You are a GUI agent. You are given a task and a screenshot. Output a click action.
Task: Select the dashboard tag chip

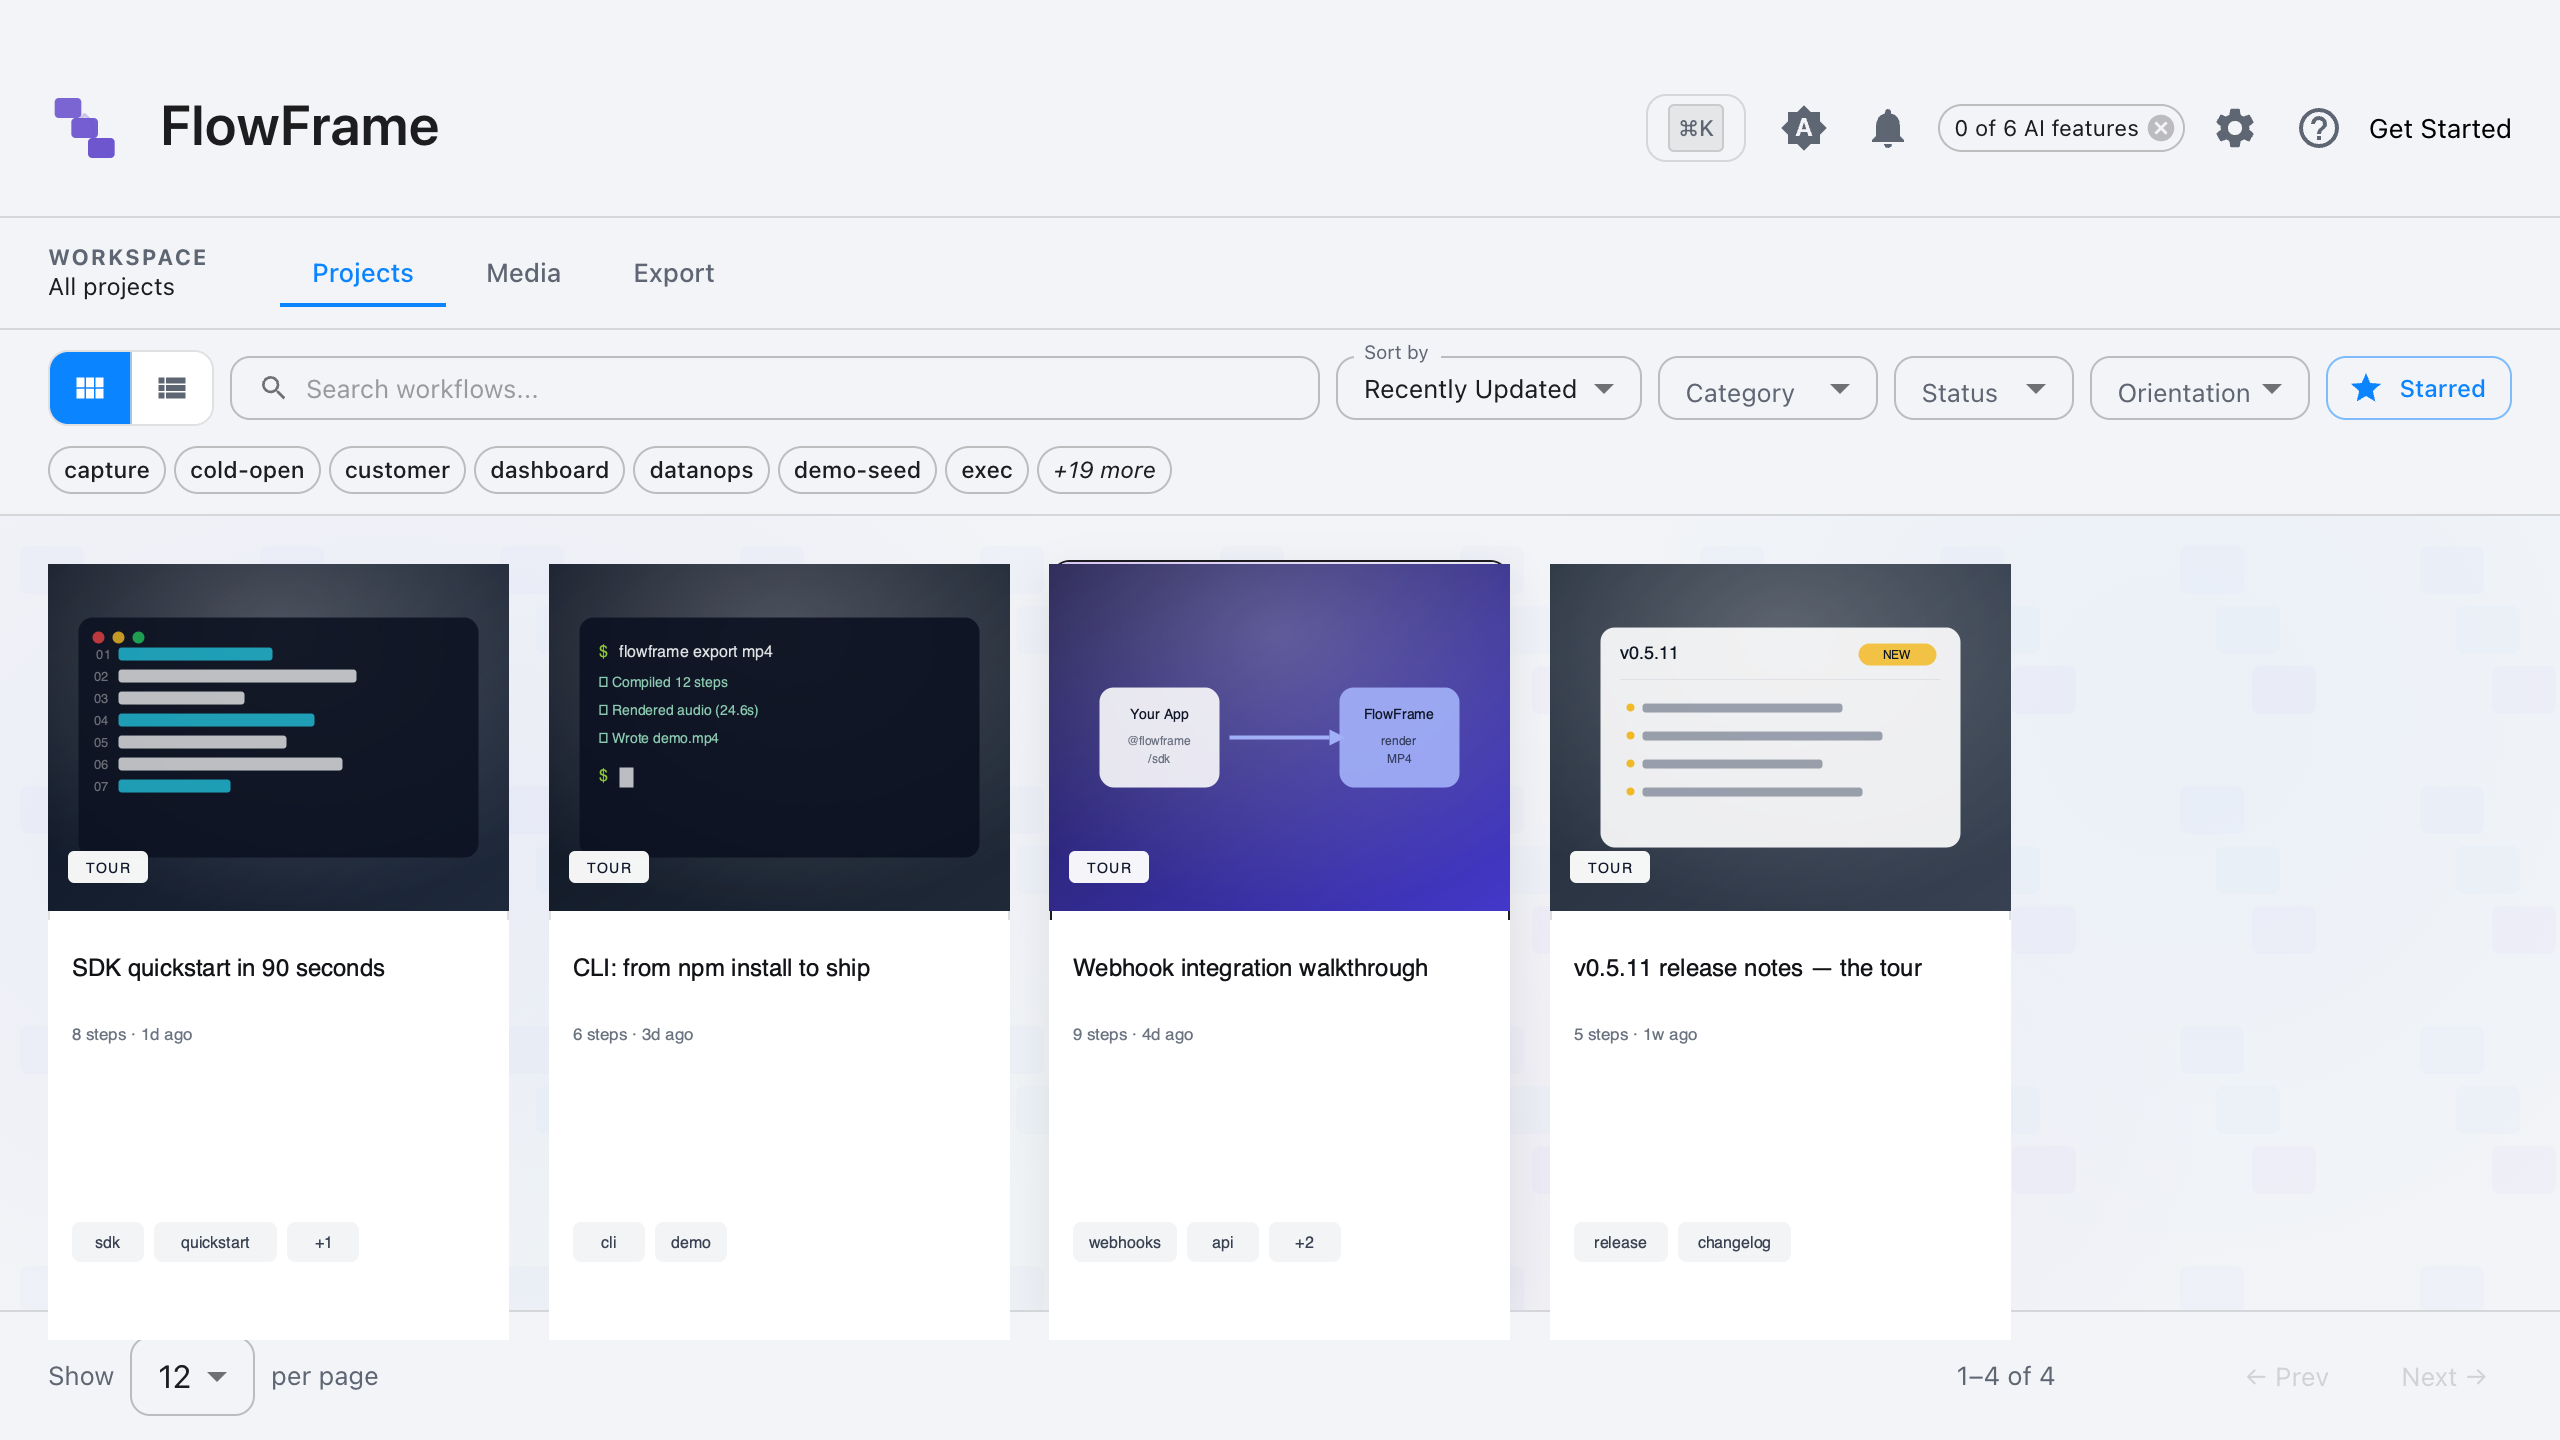coord(549,470)
